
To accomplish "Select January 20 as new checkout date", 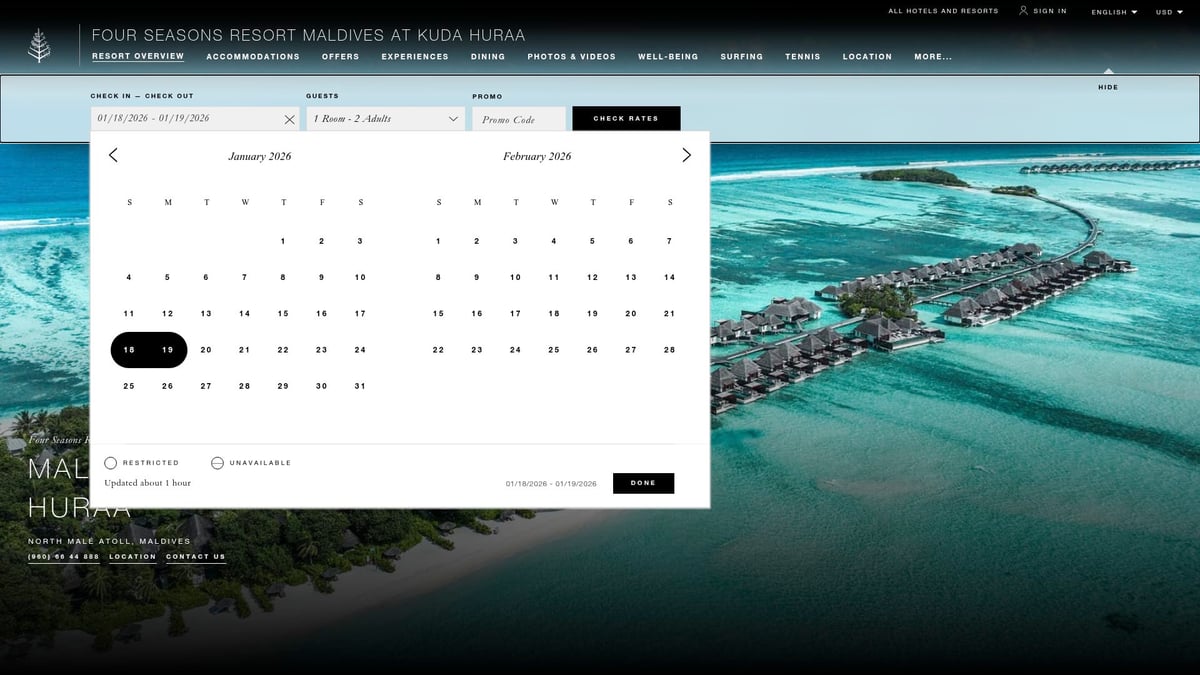I will pyautogui.click(x=206, y=349).
